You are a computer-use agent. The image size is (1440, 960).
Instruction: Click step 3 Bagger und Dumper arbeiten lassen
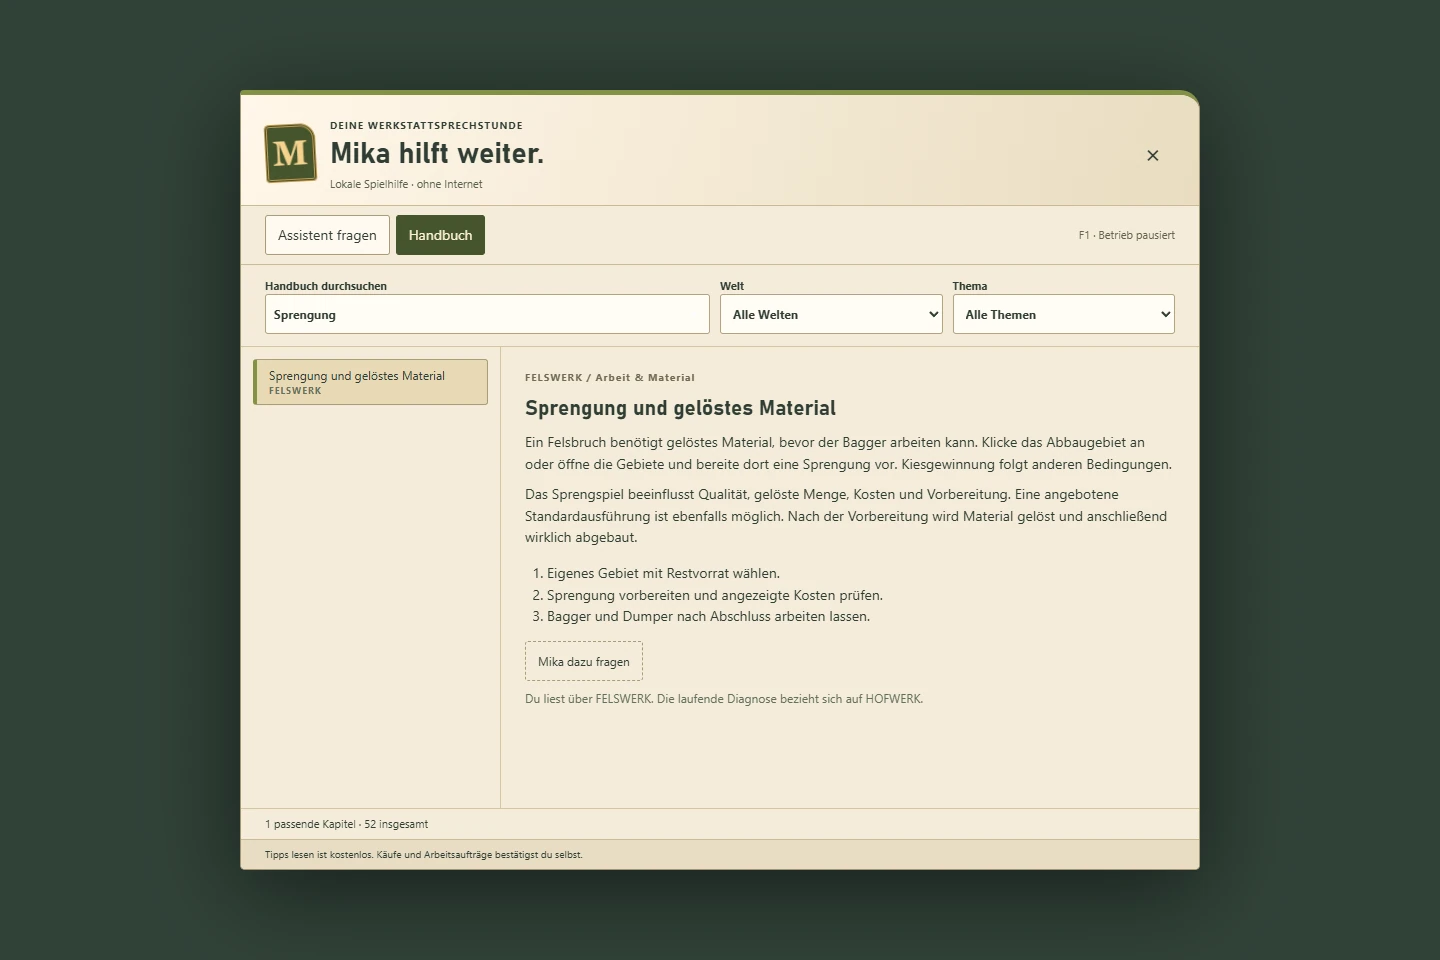pos(708,616)
